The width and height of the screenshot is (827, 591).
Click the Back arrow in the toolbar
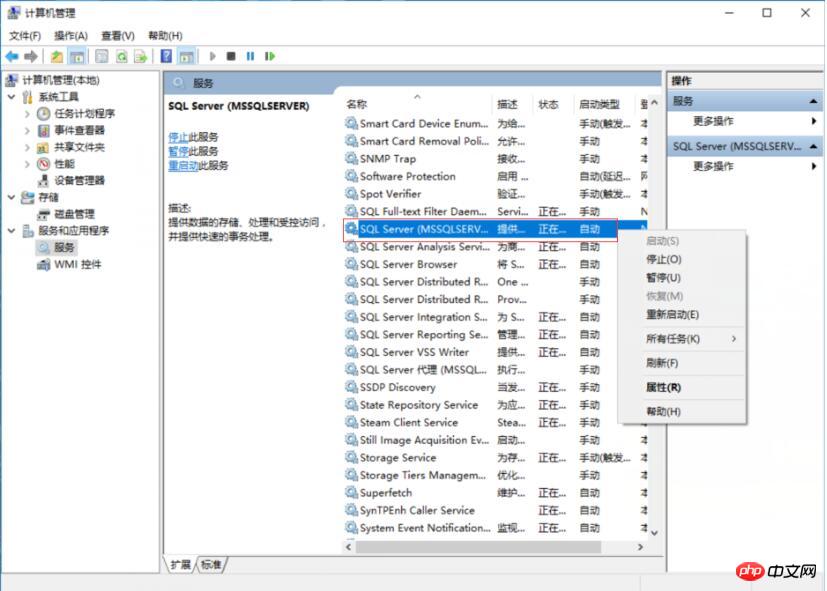coord(12,56)
